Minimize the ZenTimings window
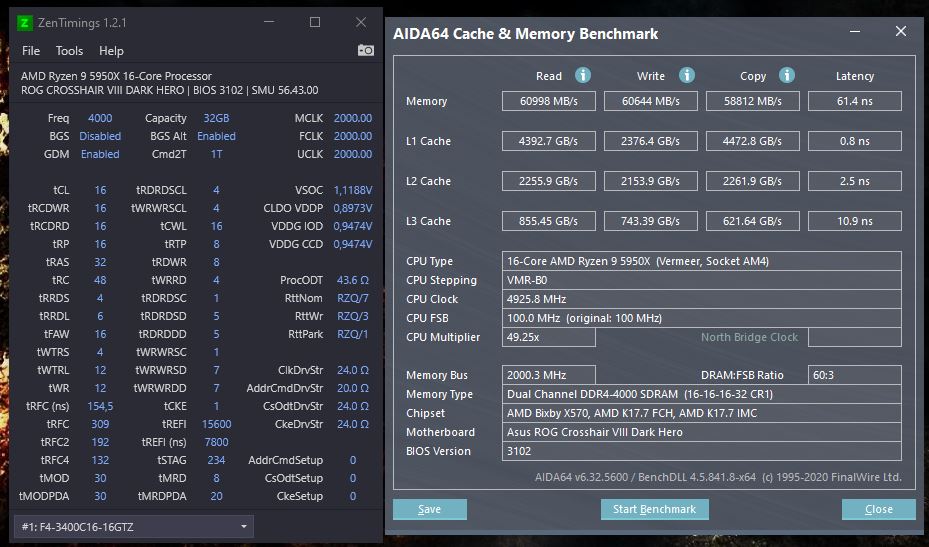Image resolution: width=929 pixels, height=547 pixels. coord(269,22)
